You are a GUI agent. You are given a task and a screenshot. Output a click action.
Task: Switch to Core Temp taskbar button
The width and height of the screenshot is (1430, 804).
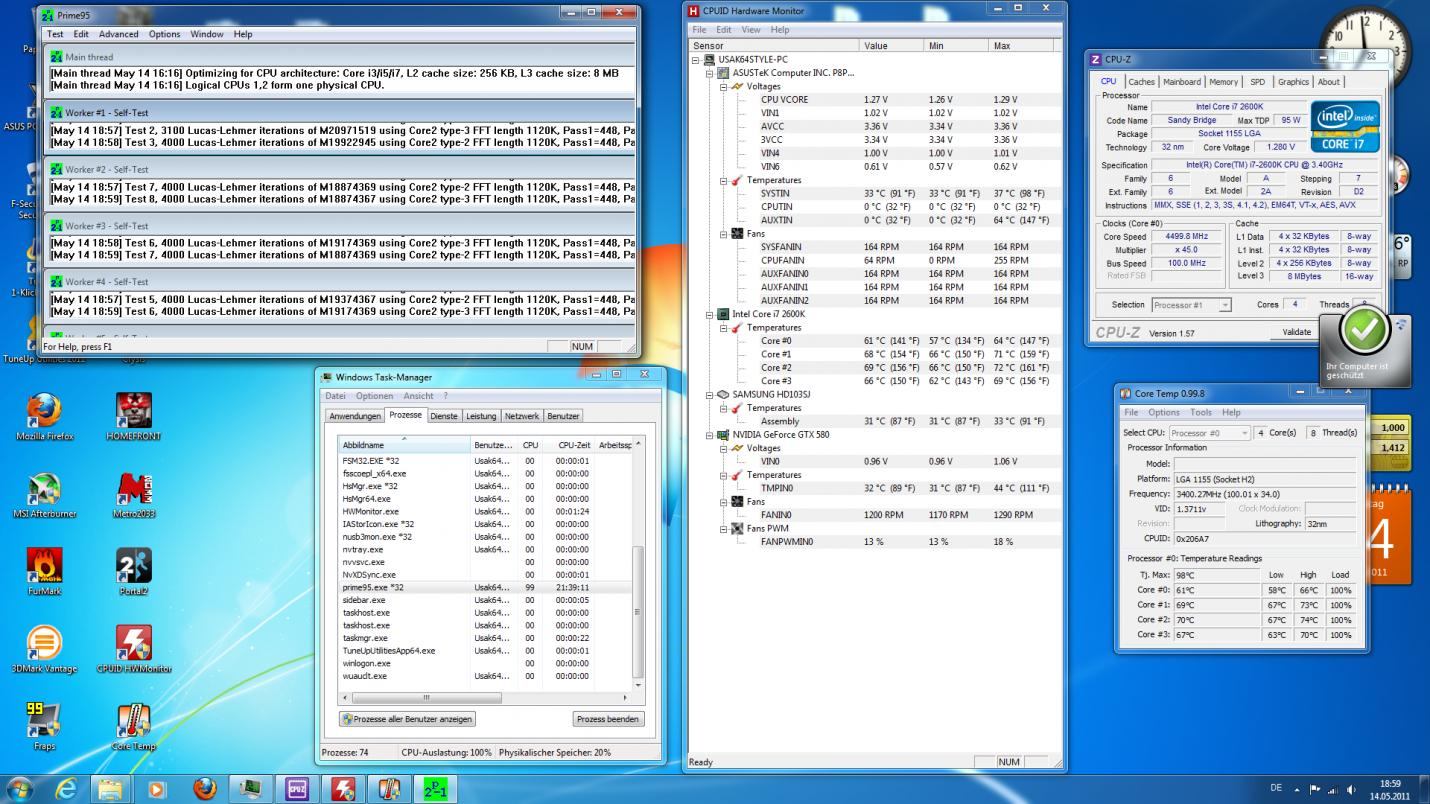pos(389,789)
